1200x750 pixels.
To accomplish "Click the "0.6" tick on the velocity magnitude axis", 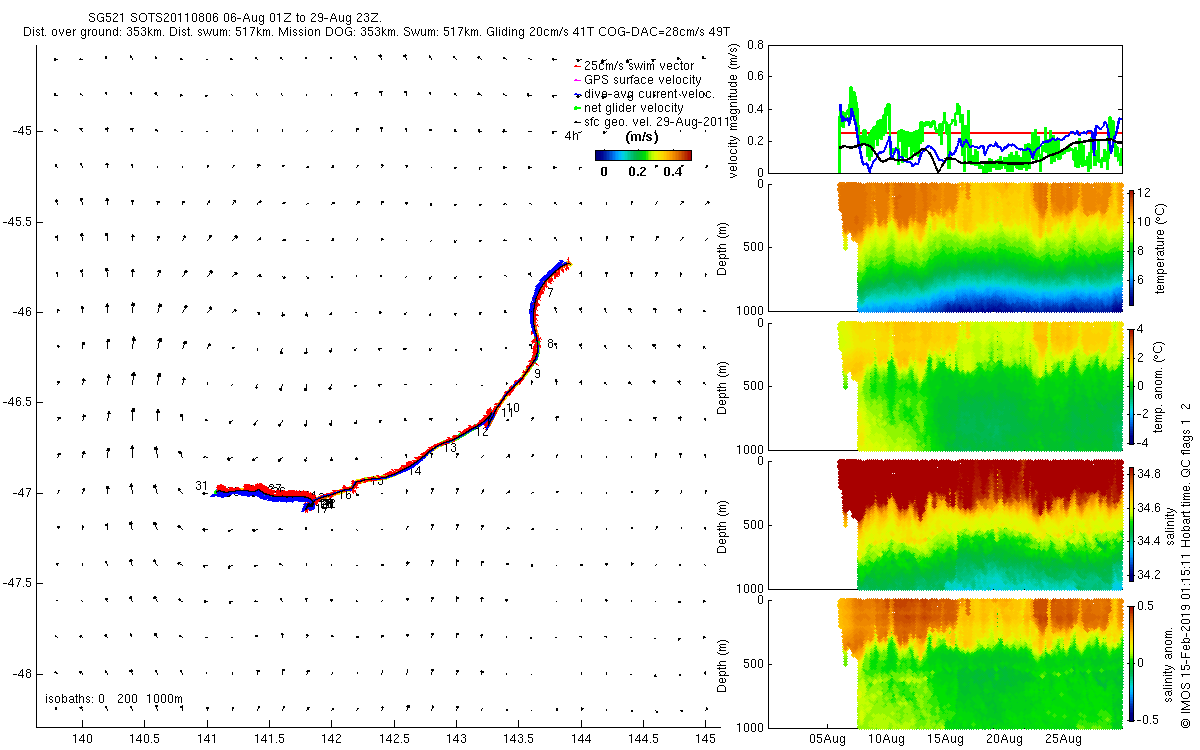I will coord(756,77).
